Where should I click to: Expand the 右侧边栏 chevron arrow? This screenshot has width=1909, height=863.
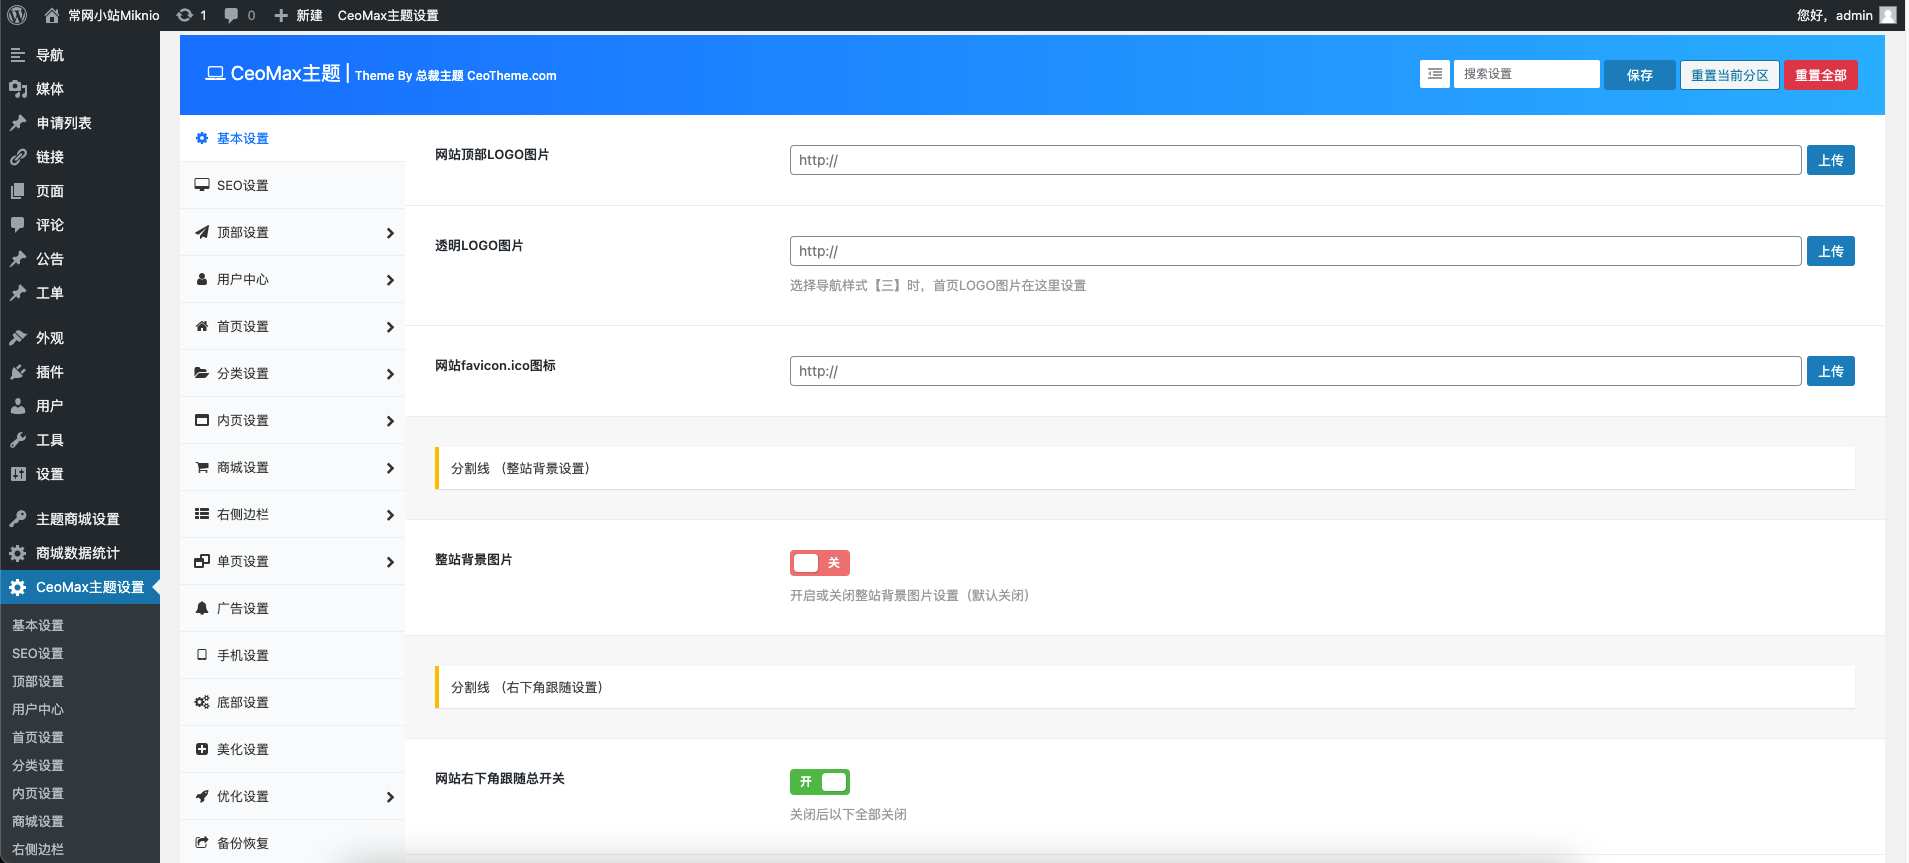390,515
